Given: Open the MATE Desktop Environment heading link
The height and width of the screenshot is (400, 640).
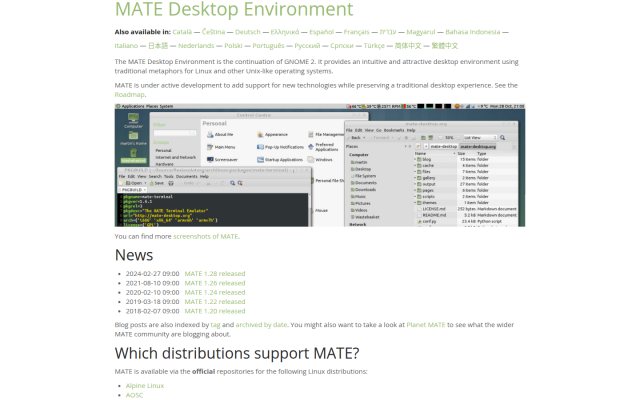Looking at the screenshot, I should tap(234, 9).
